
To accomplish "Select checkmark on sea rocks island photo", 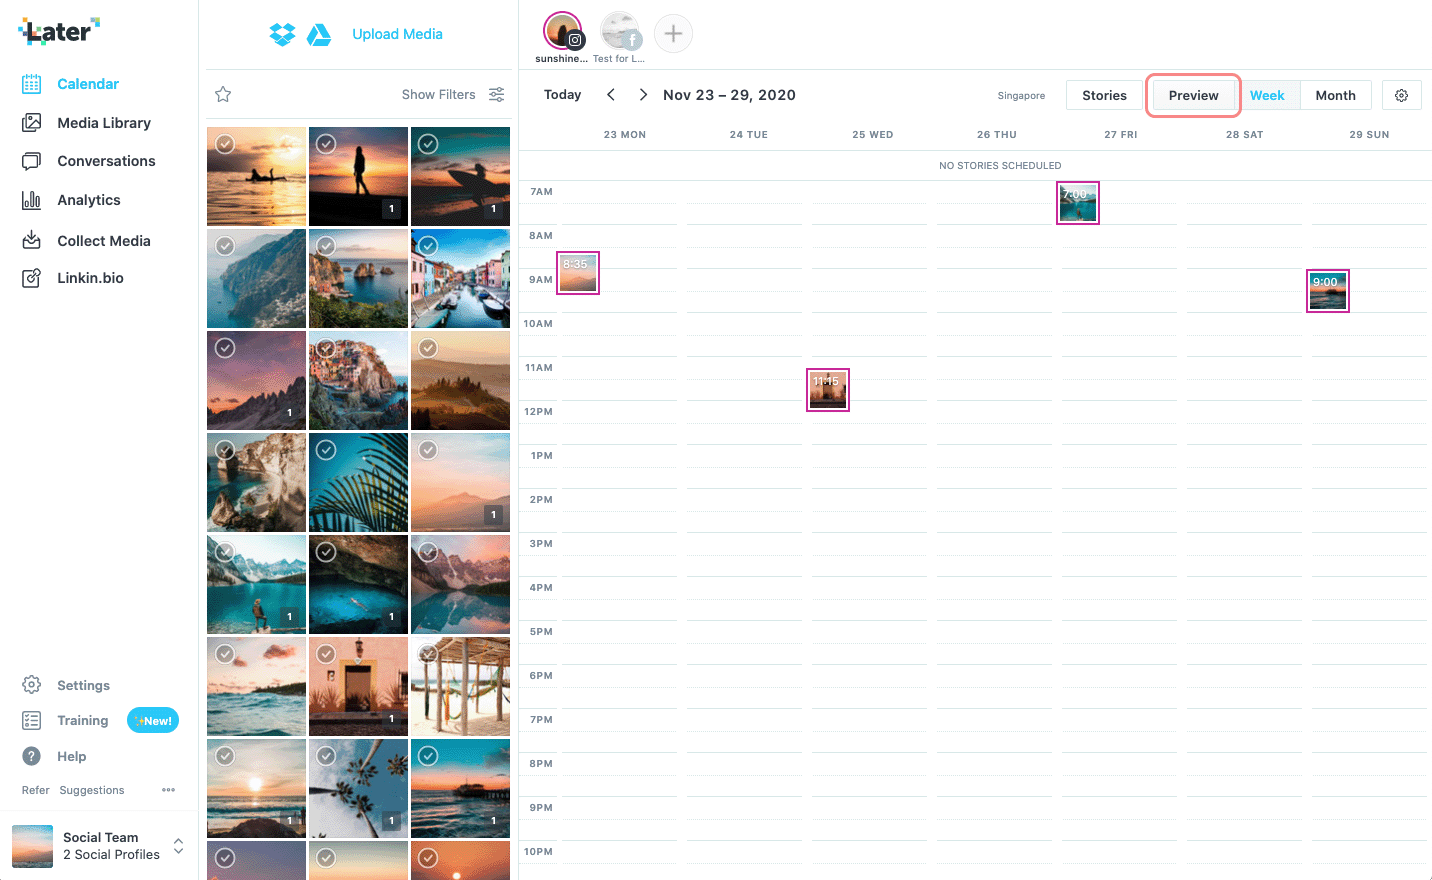I will (326, 246).
